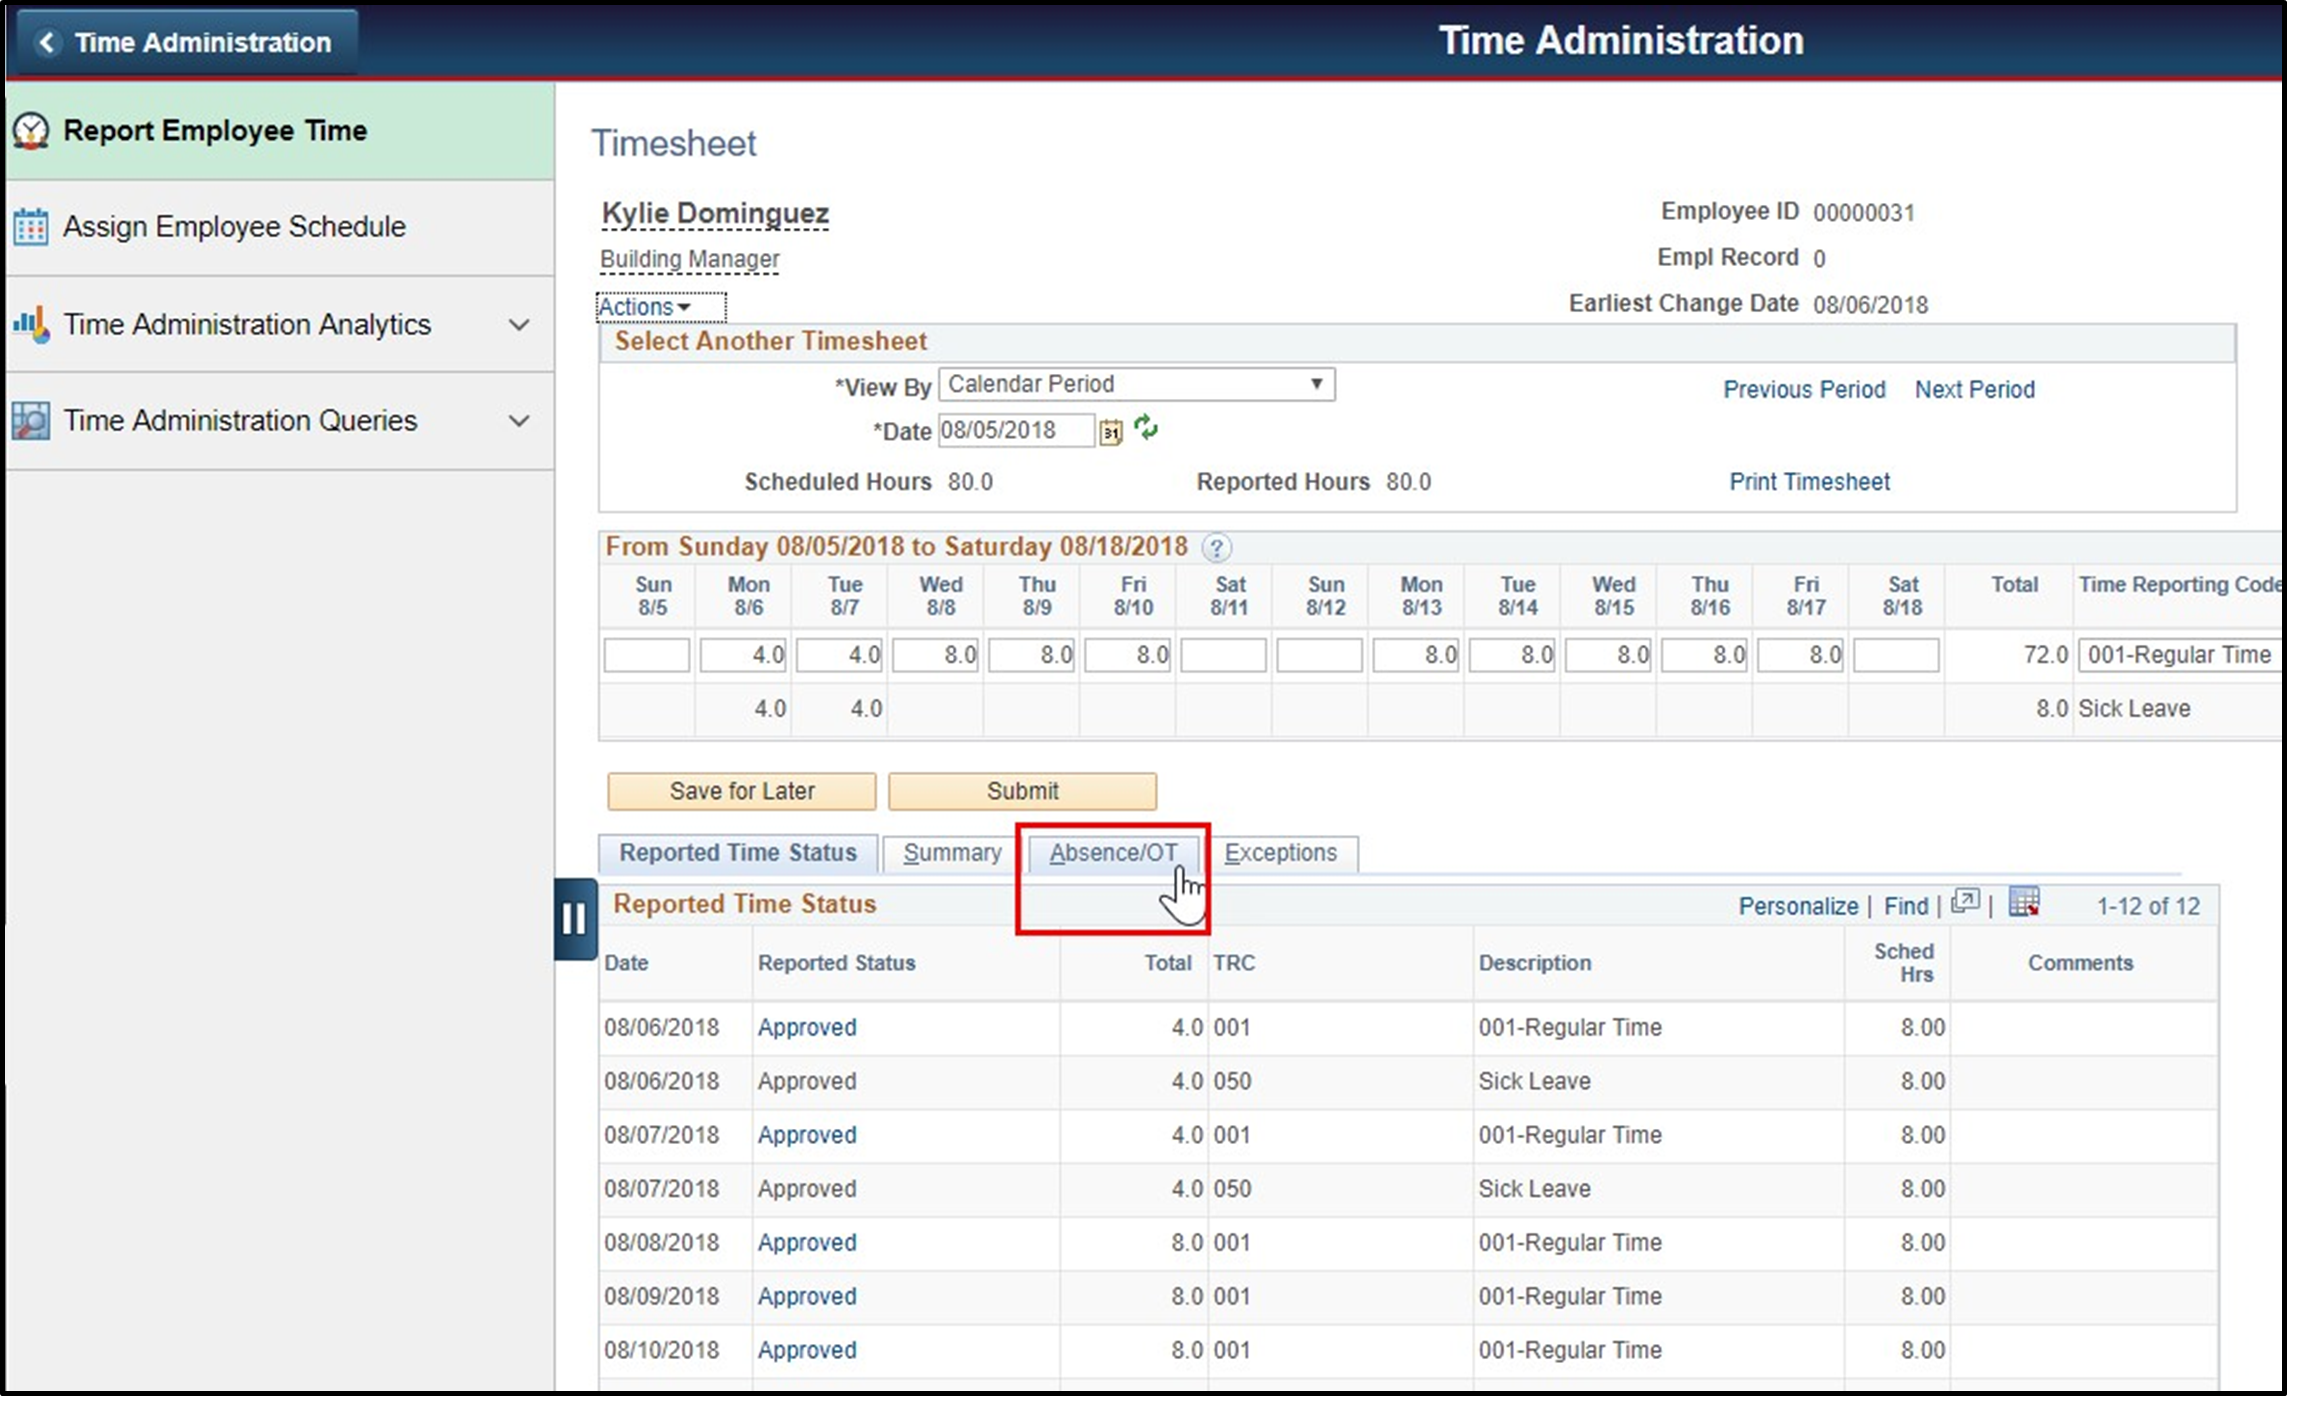Open the Exceptions tab

pos(1283,853)
